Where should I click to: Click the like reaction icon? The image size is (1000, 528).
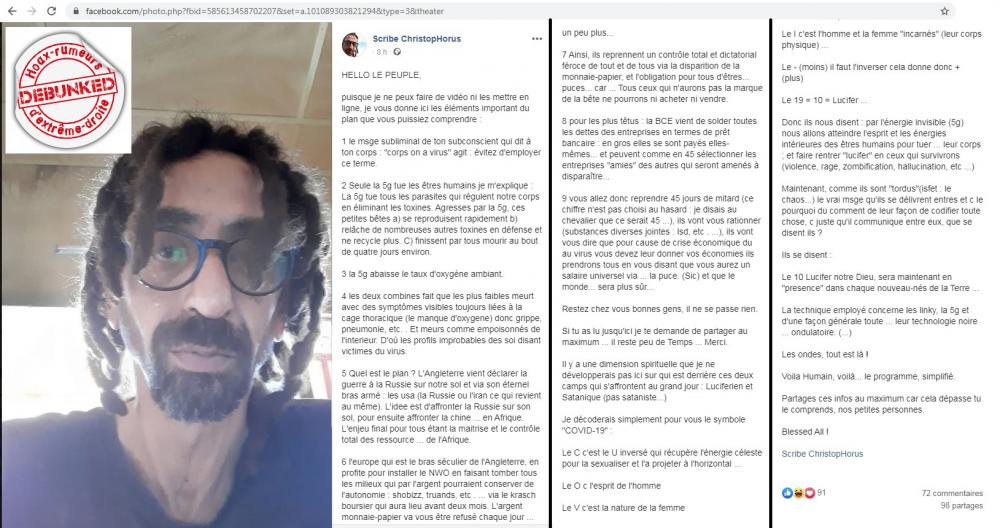[x=787, y=493]
